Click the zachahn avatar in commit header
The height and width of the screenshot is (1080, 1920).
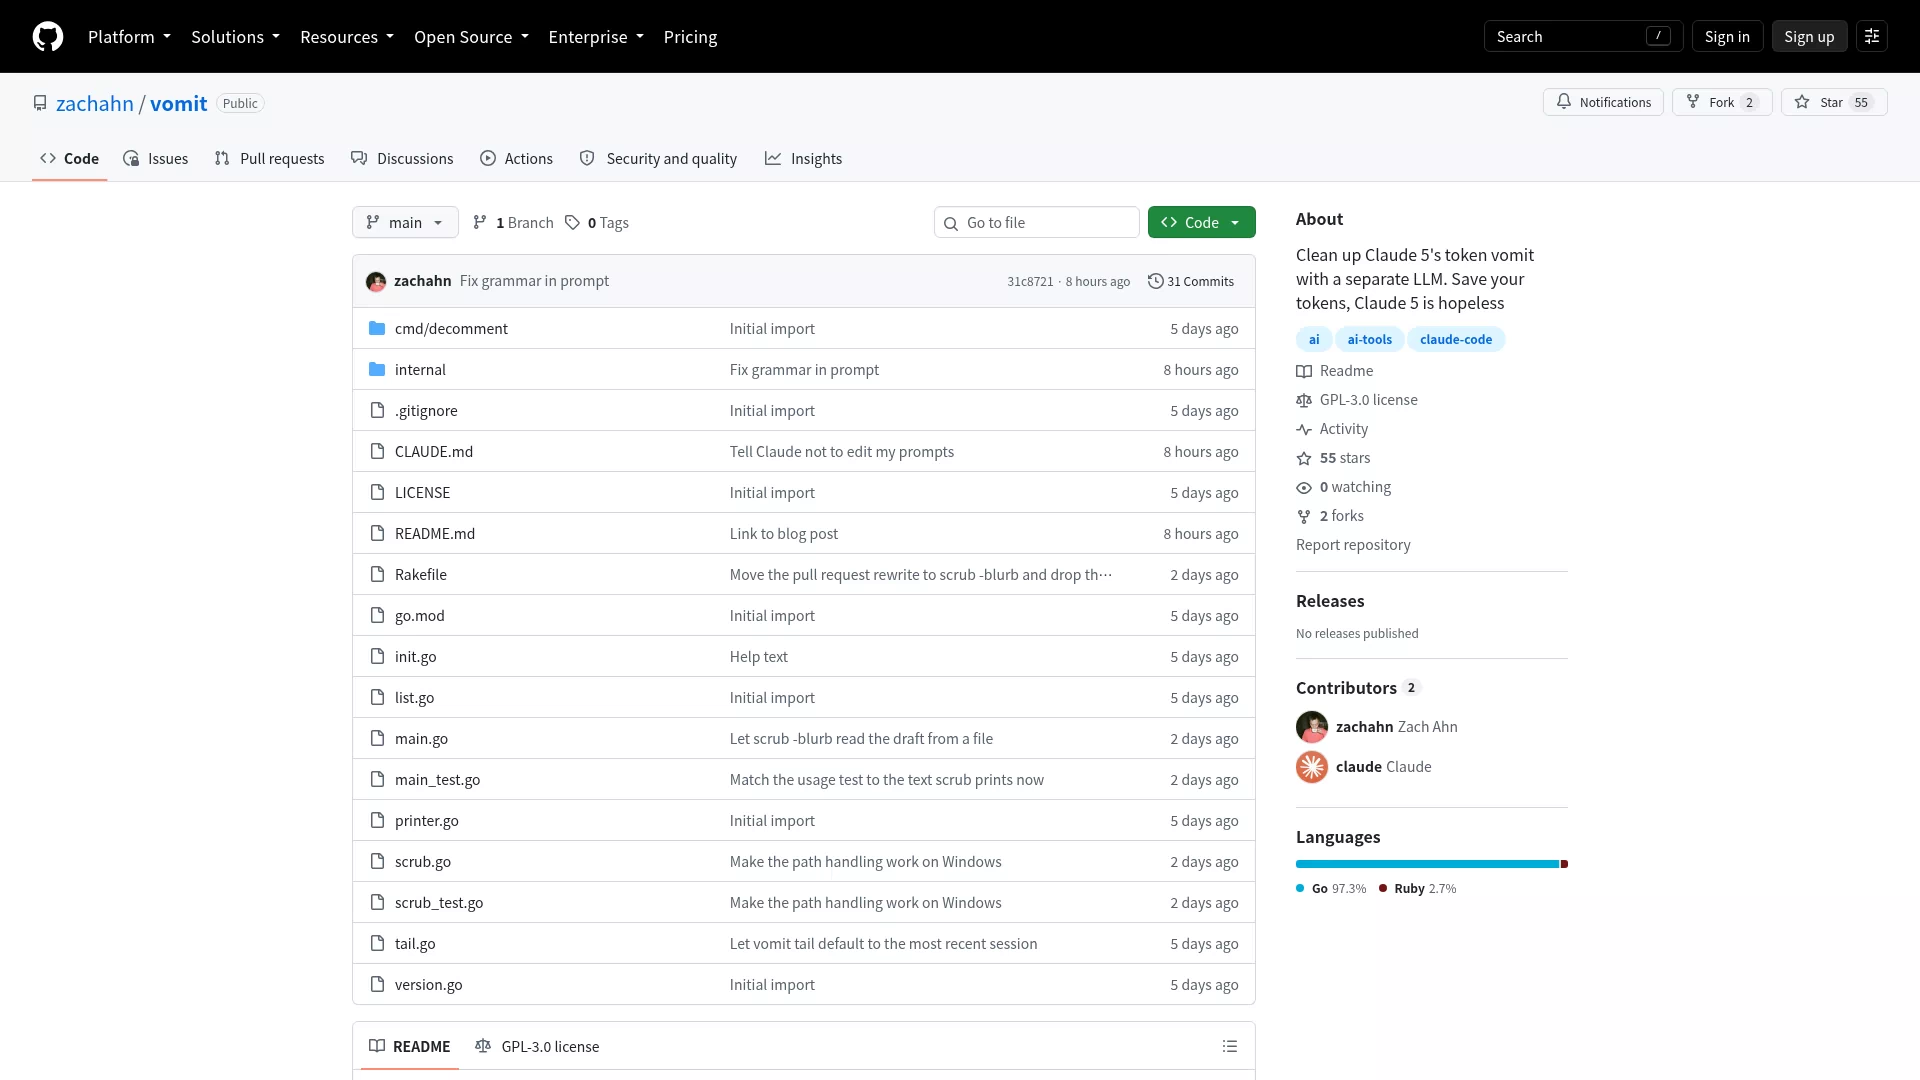click(376, 282)
